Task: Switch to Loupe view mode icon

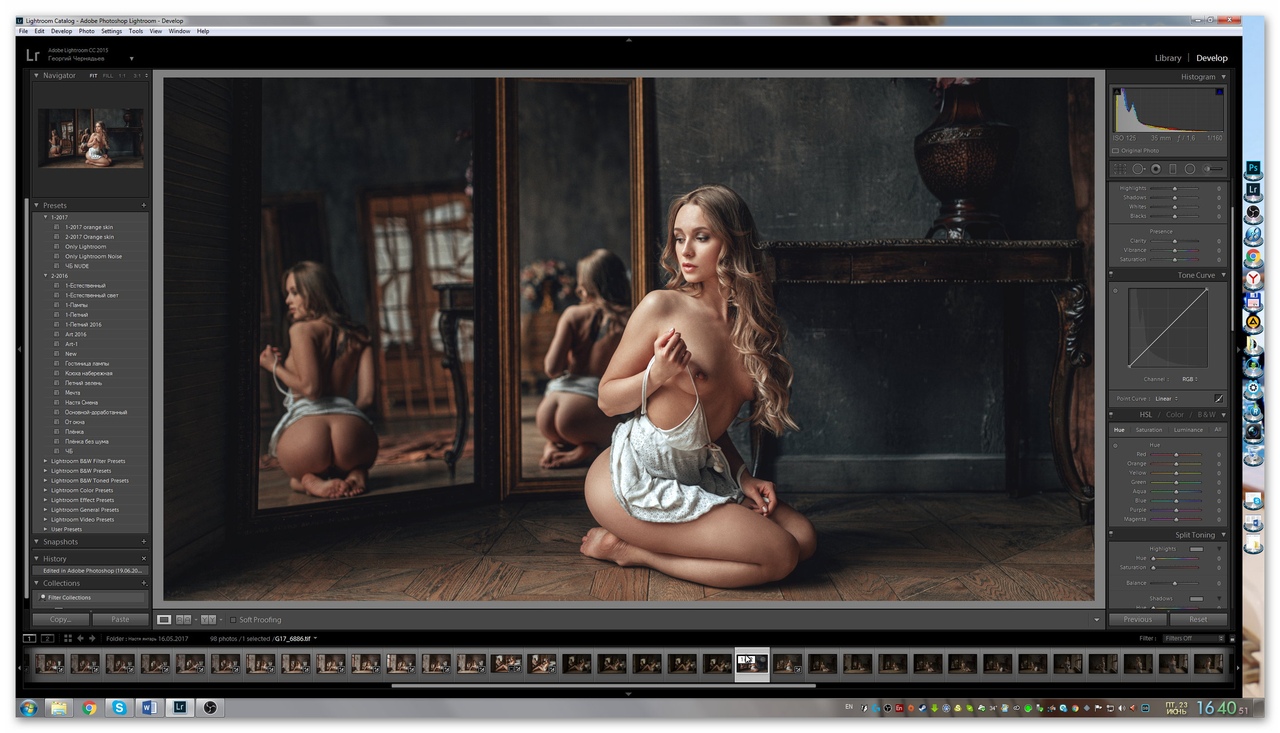Action: (165, 620)
